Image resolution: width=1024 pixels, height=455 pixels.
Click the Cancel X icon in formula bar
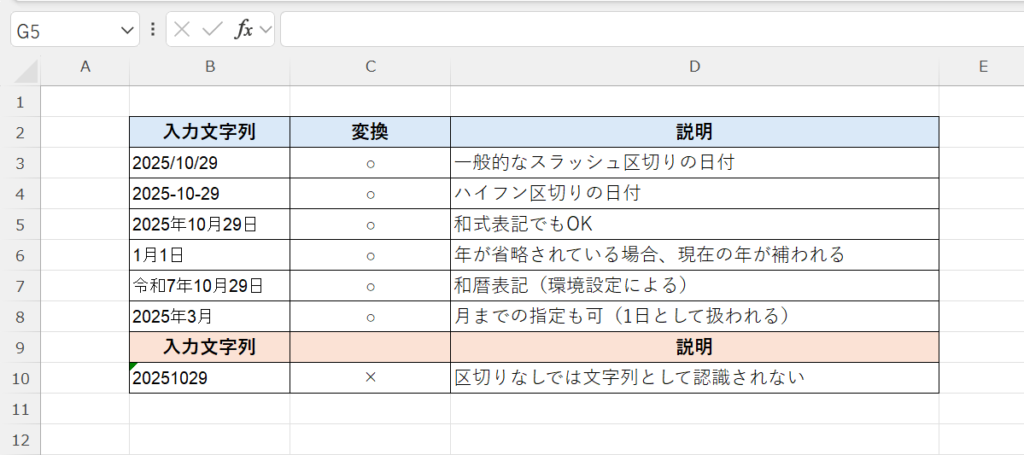pos(181,30)
